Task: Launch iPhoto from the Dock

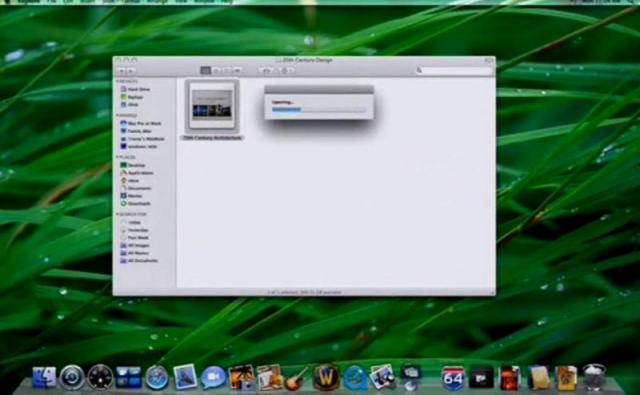Action: tap(242, 377)
